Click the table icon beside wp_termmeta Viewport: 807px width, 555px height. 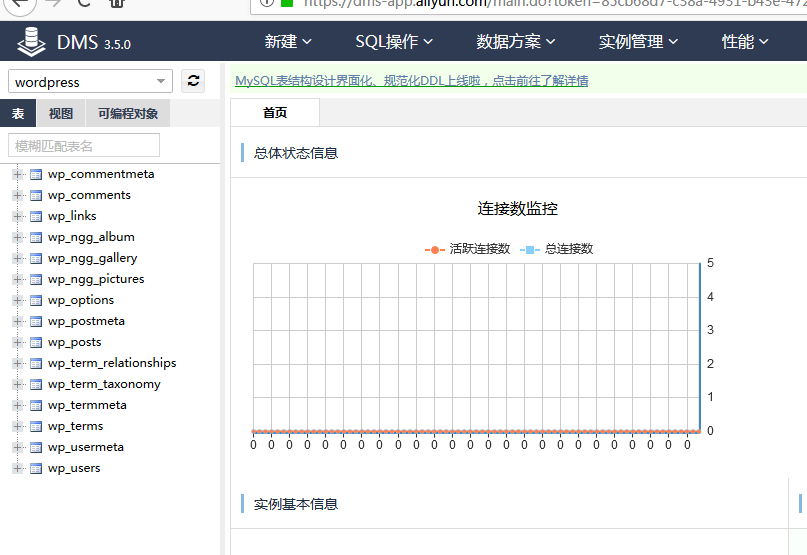pos(36,406)
